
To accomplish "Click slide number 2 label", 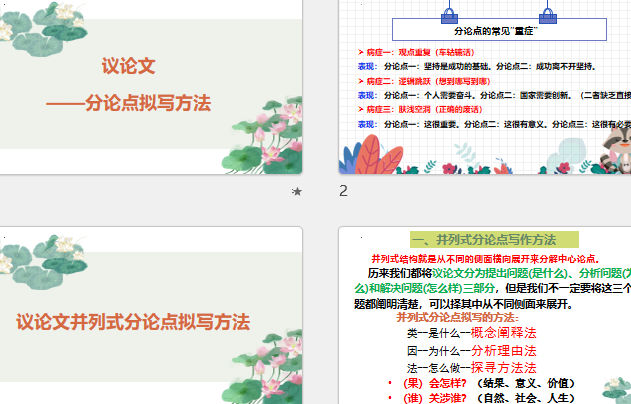I will point(344,191).
